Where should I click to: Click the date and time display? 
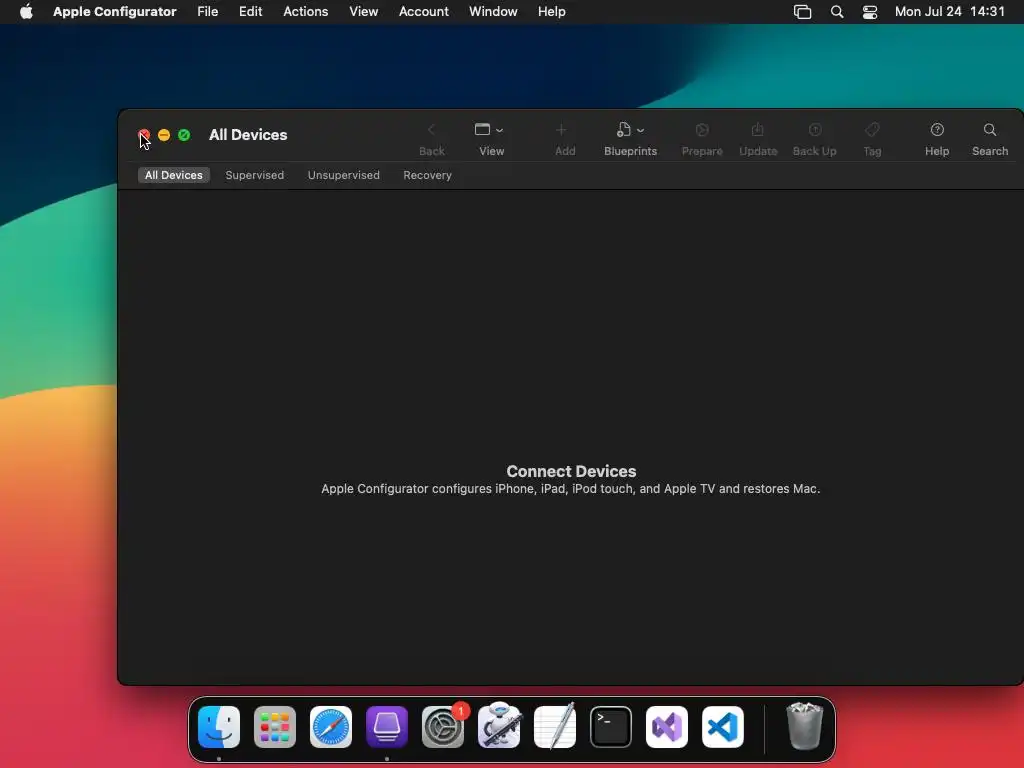pos(950,12)
